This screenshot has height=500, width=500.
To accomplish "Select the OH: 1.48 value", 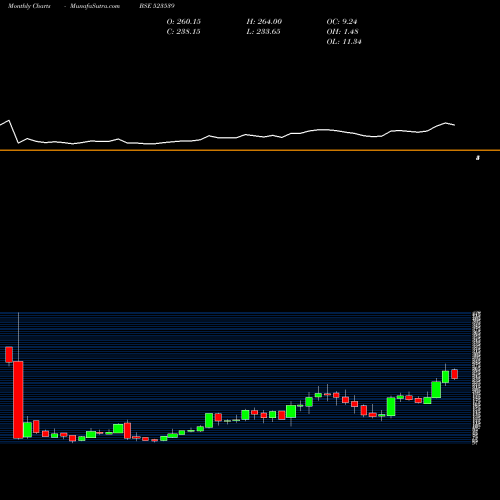I will pos(342,32).
